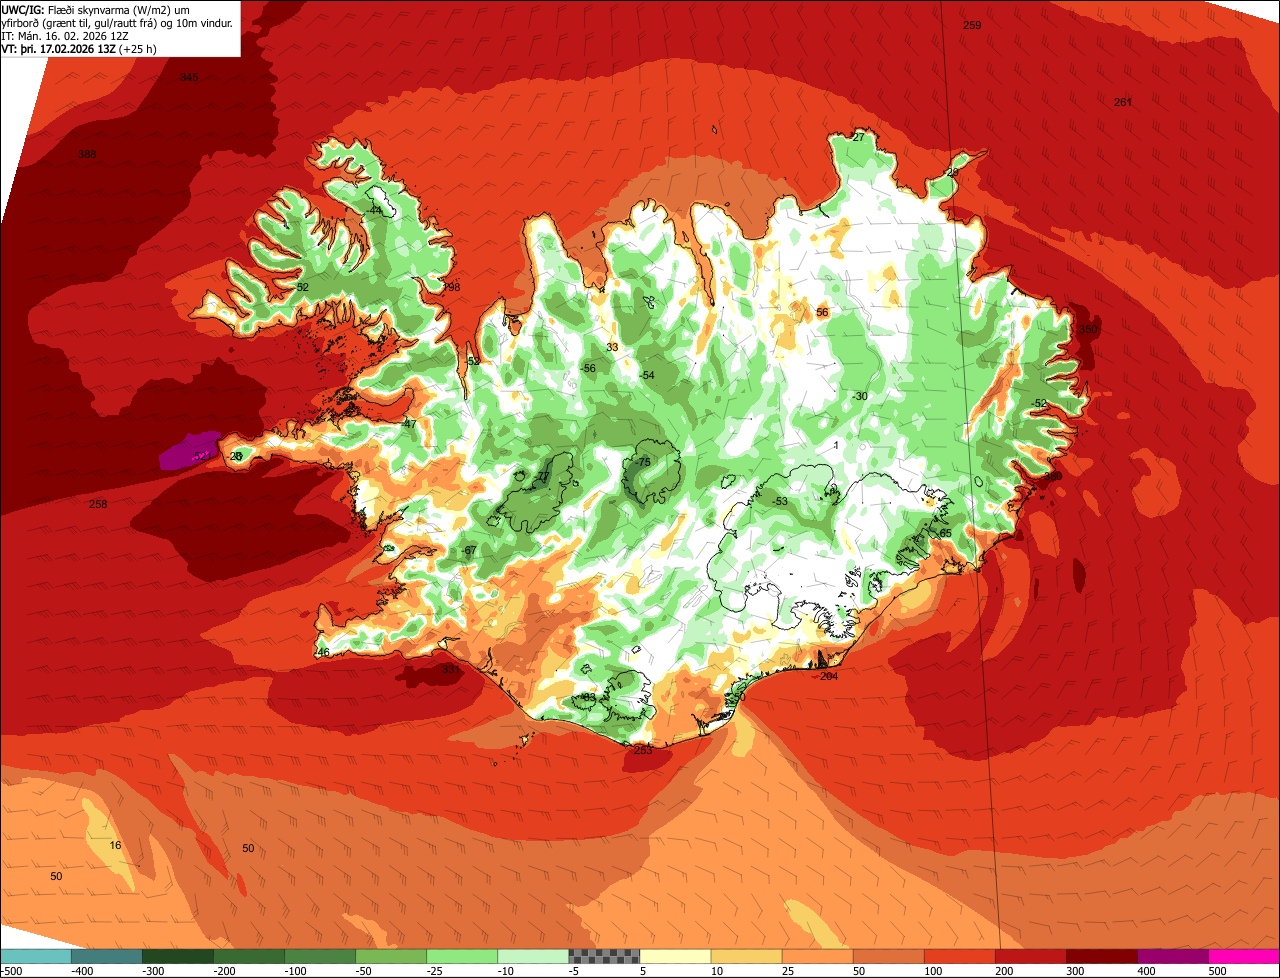The image size is (1280, 978).
Task: Click the '400' legend label
Action: [1147, 970]
